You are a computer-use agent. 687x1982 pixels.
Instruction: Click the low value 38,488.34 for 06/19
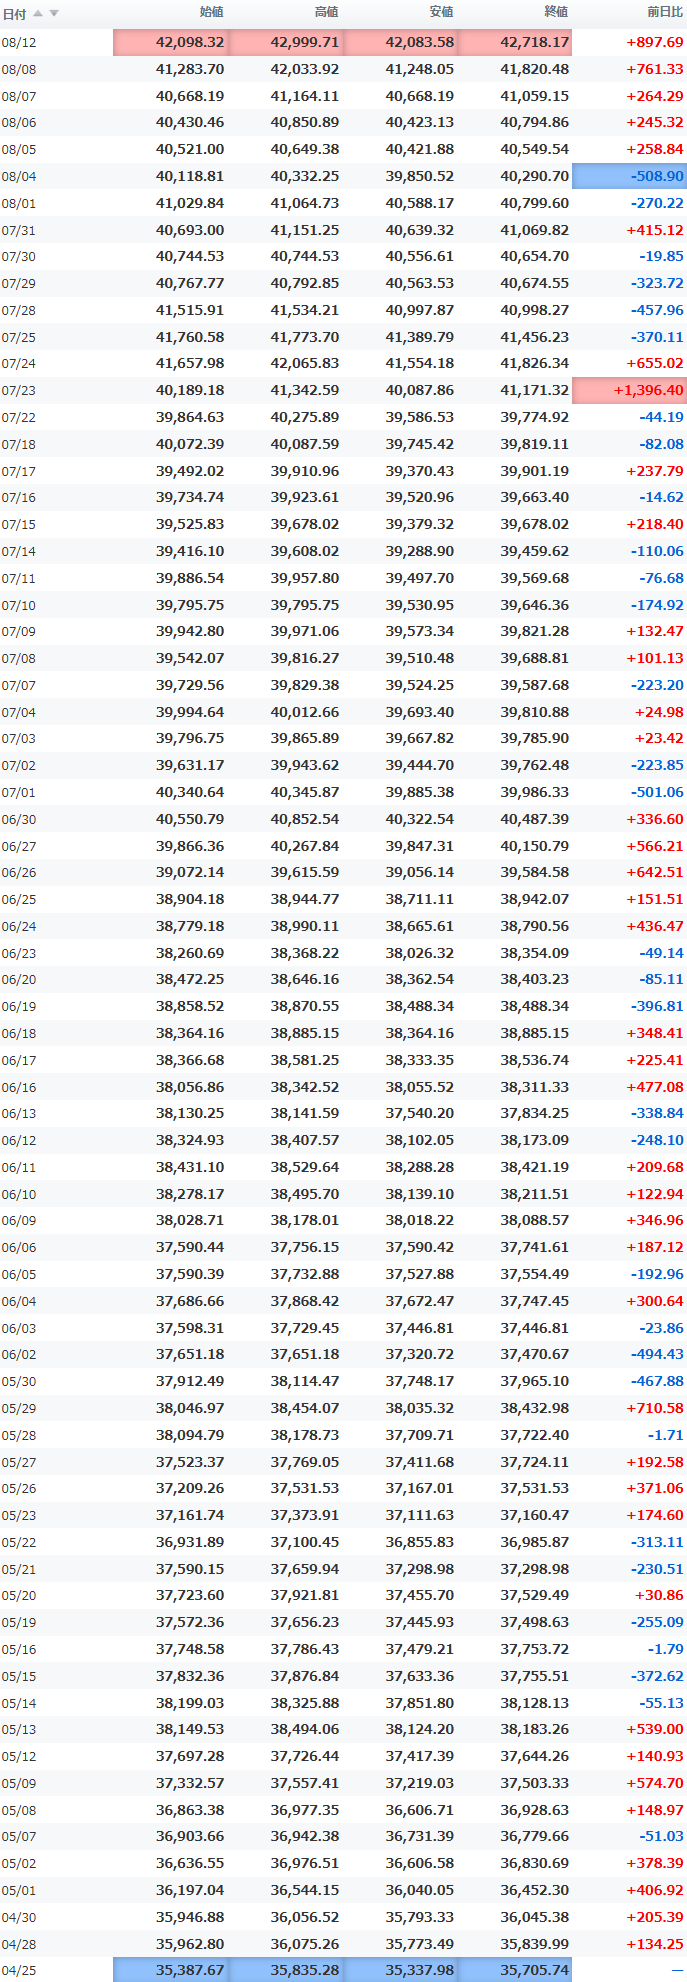[420, 1006]
